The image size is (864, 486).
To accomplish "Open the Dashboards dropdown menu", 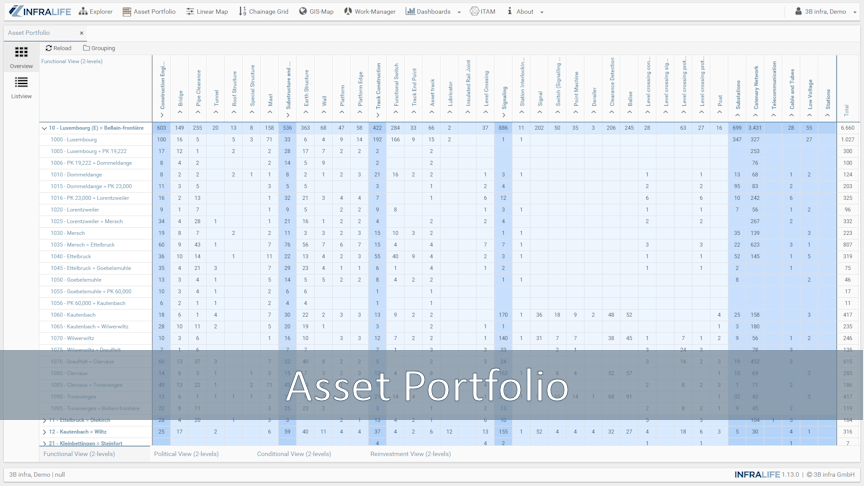I will (432, 12).
